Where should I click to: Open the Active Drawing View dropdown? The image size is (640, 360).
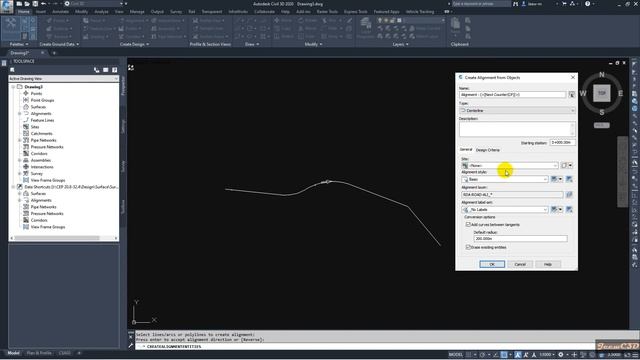pyautogui.click(x=64, y=78)
